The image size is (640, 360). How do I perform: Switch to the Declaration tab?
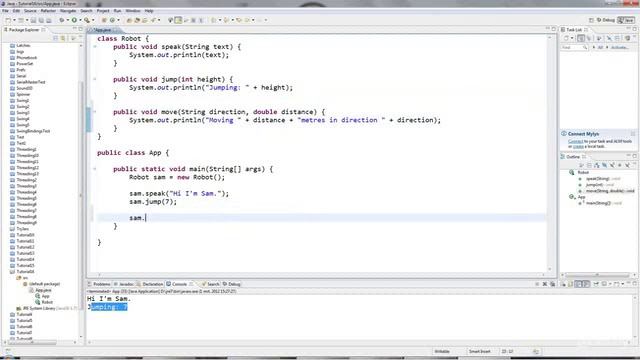[x=150, y=284]
